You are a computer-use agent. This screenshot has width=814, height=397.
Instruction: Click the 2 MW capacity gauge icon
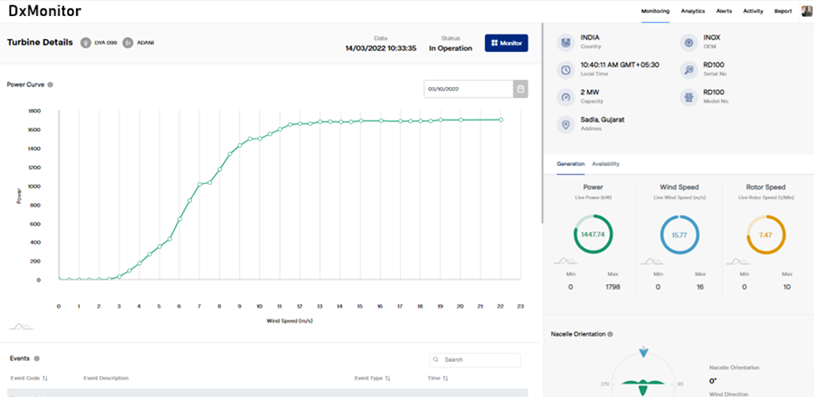pyautogui.click(x=565, y=97)
